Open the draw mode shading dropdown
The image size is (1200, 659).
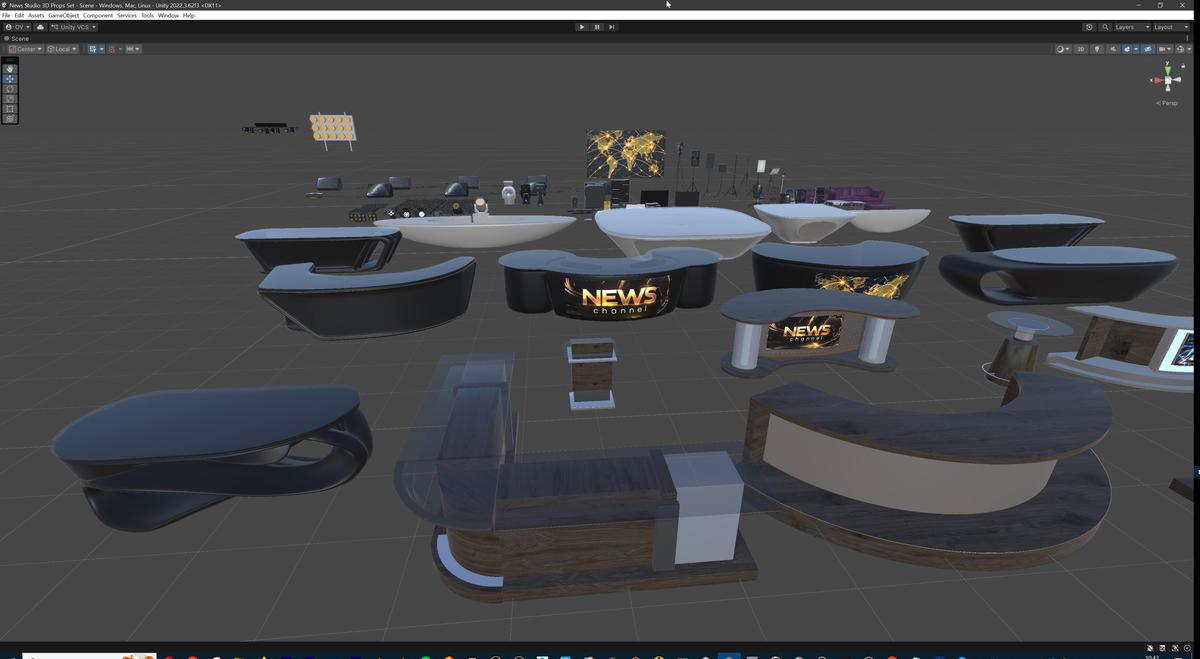1064,49
